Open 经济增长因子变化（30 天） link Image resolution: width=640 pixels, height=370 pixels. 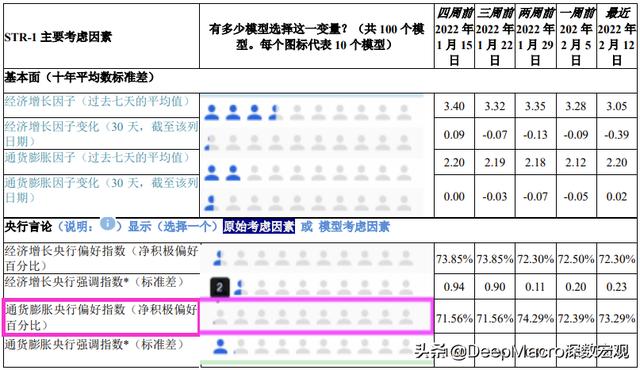(x=101, y=134)
